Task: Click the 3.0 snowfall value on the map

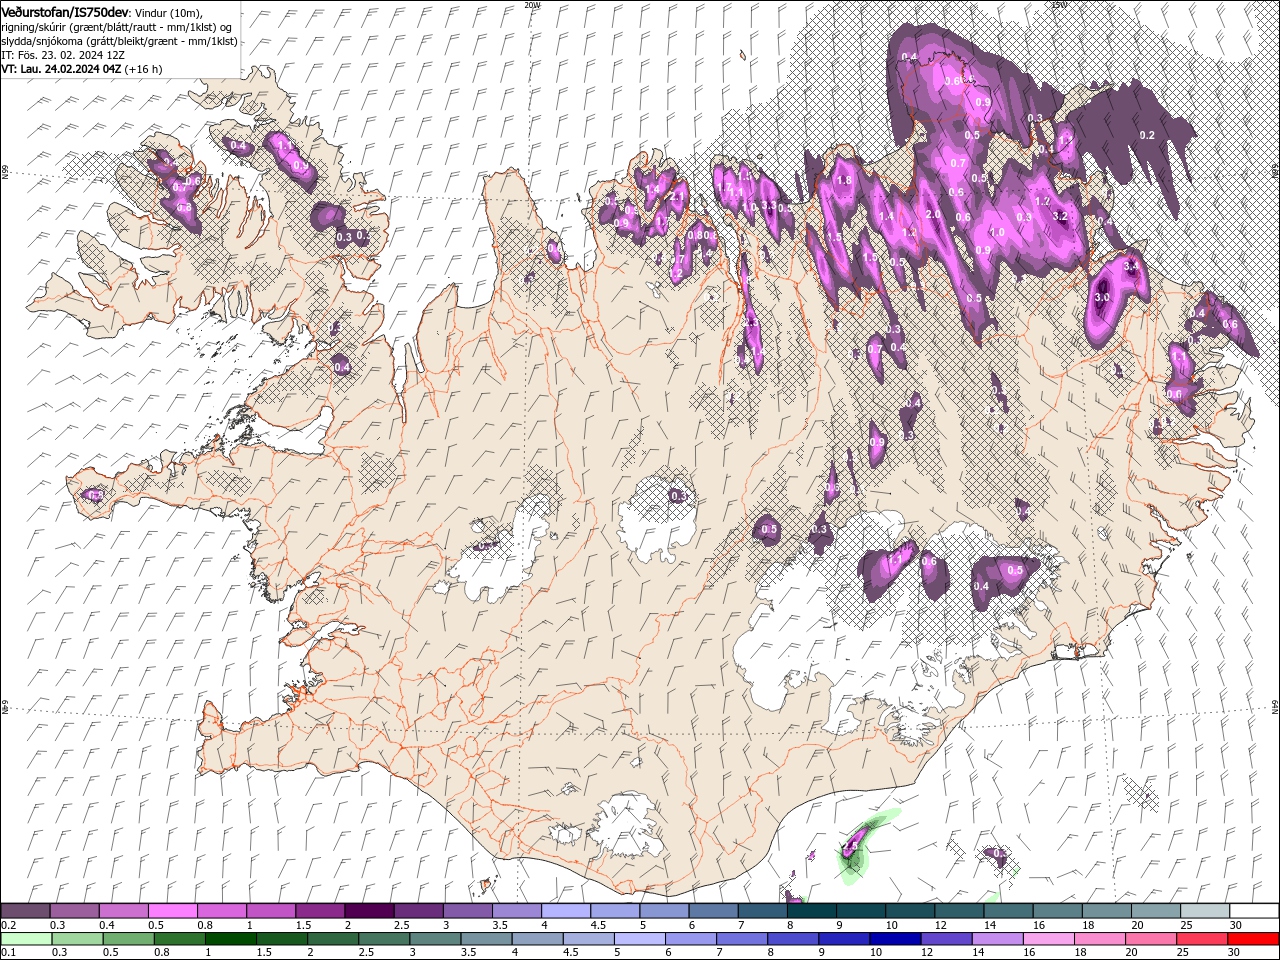Action: (1102, 297)
